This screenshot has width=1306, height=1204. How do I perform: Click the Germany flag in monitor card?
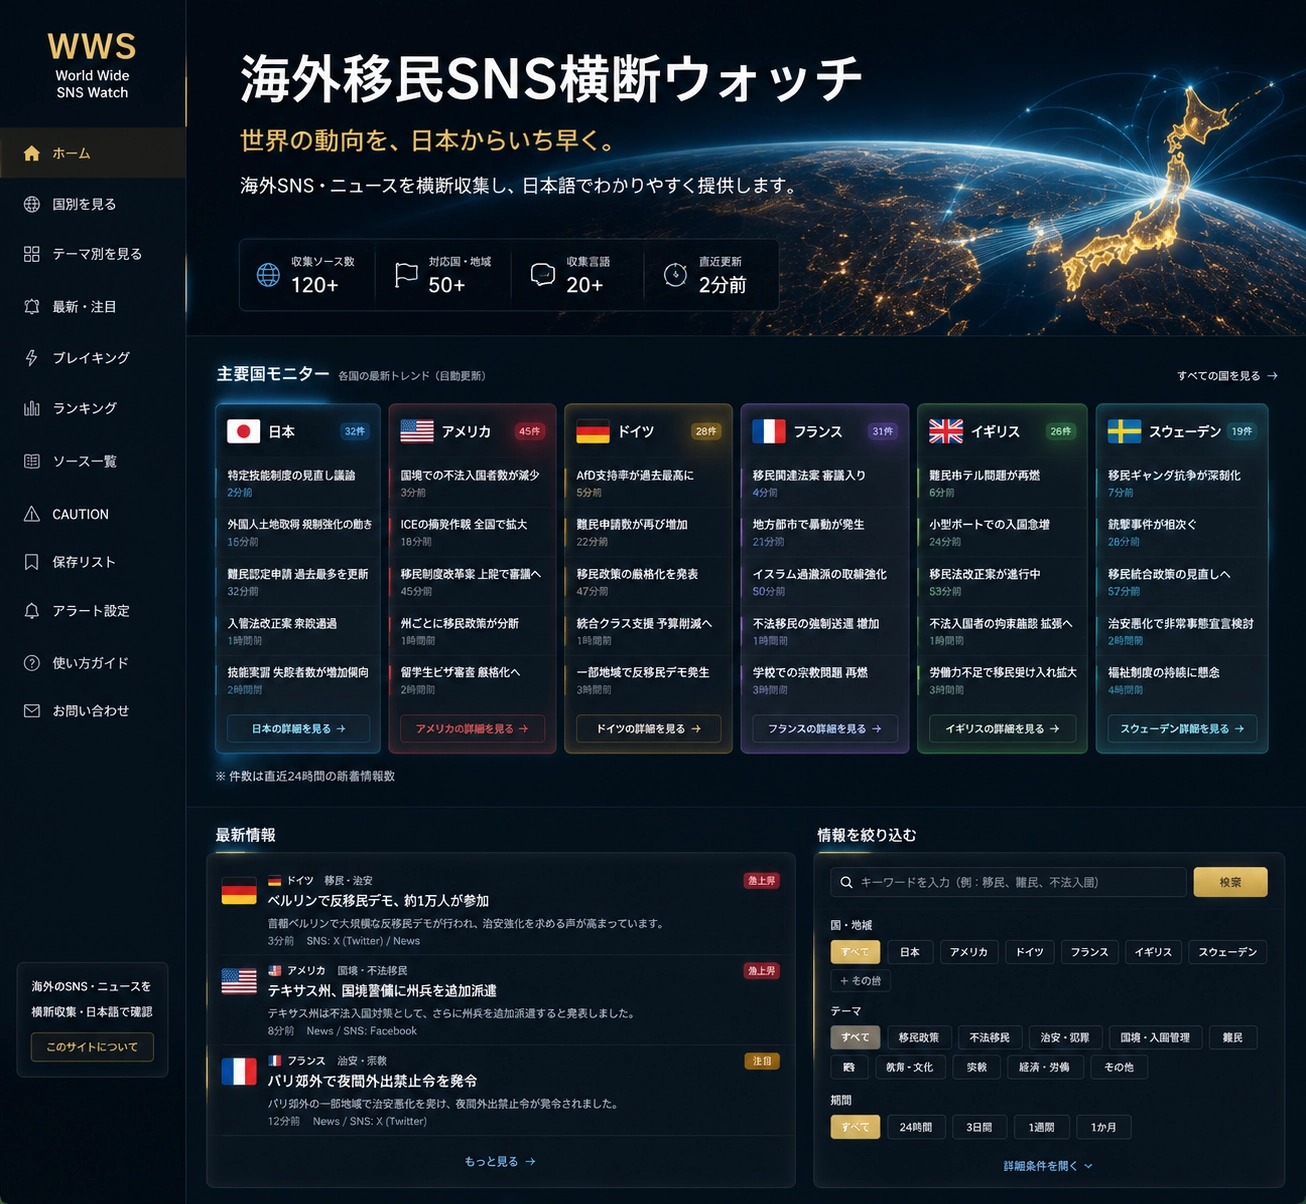point(593,431)
